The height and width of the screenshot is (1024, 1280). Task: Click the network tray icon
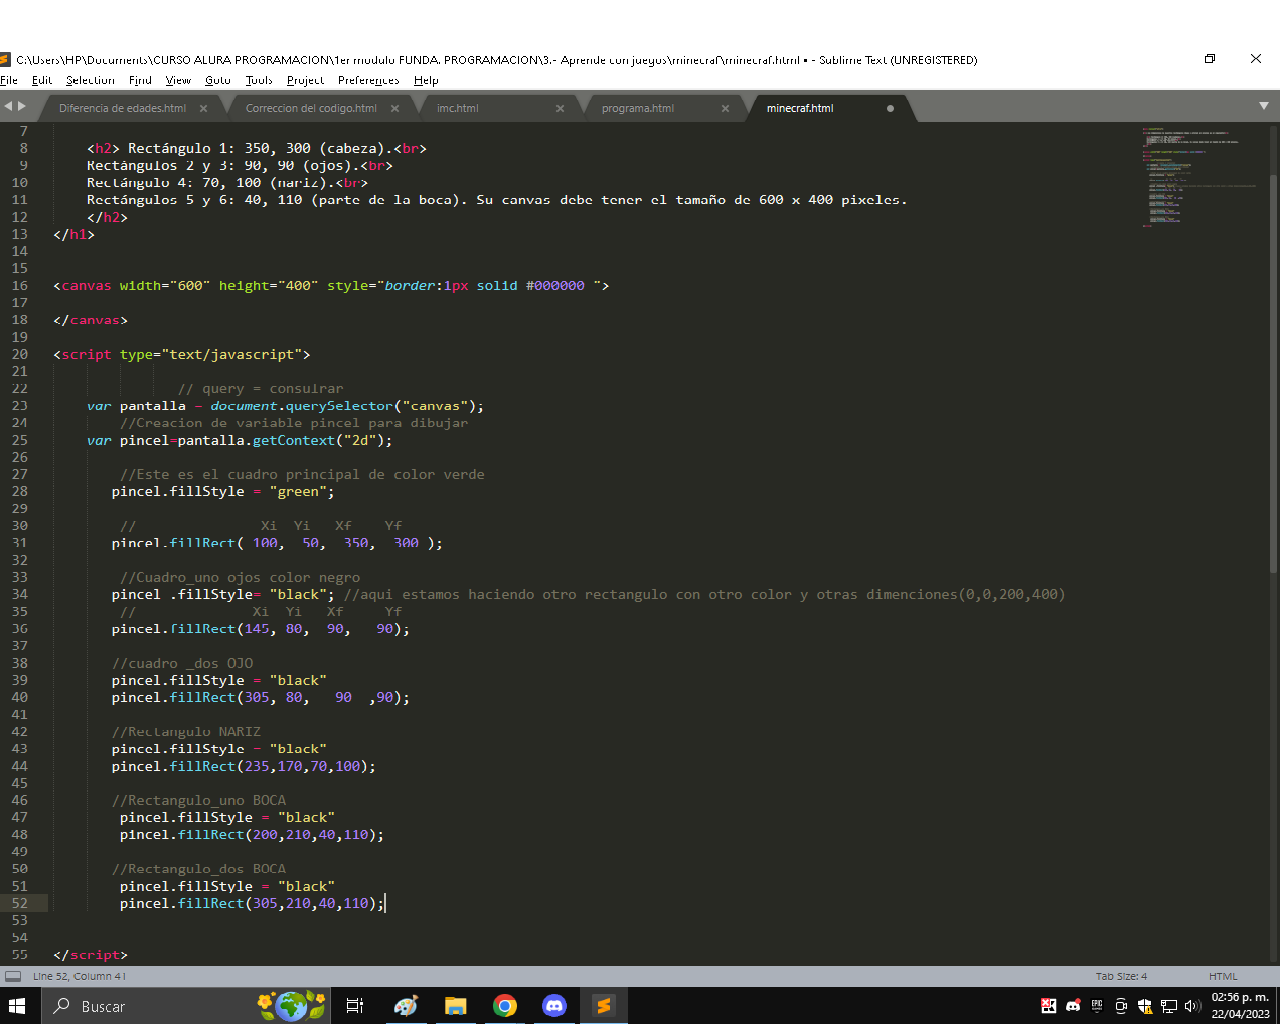1169,1006
